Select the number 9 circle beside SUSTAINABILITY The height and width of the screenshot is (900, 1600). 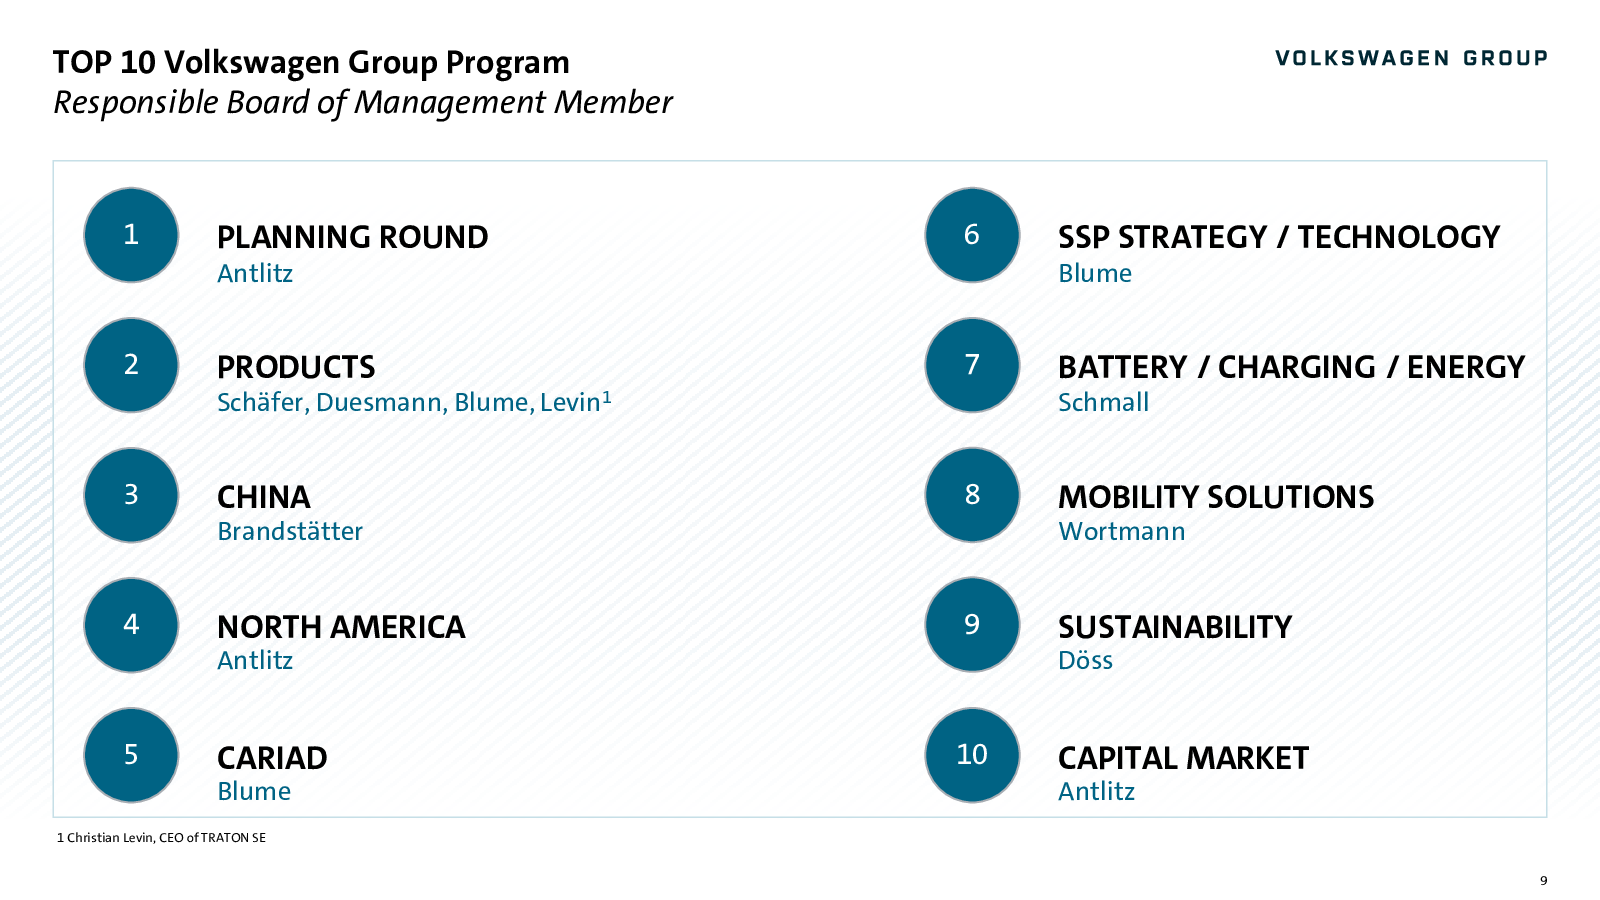972,625
